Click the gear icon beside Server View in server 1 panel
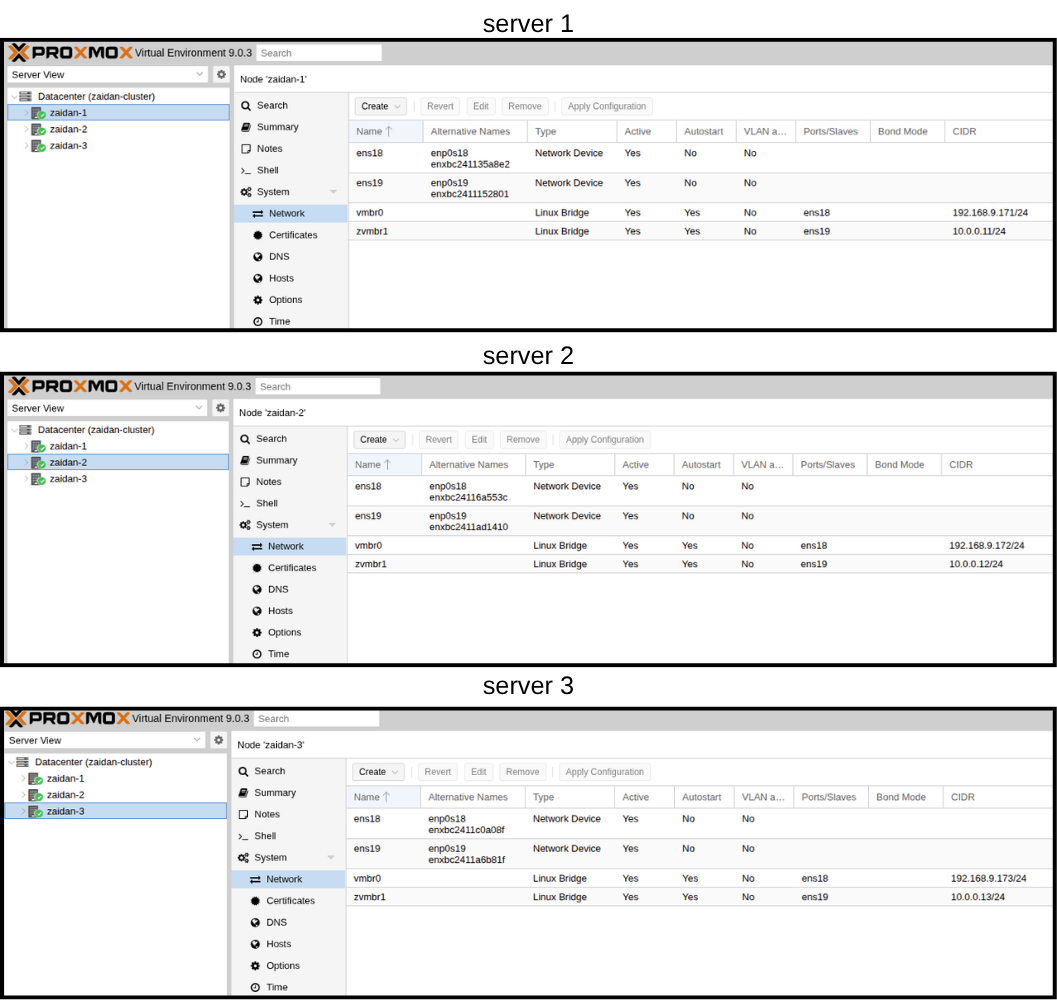 point(222,75)
